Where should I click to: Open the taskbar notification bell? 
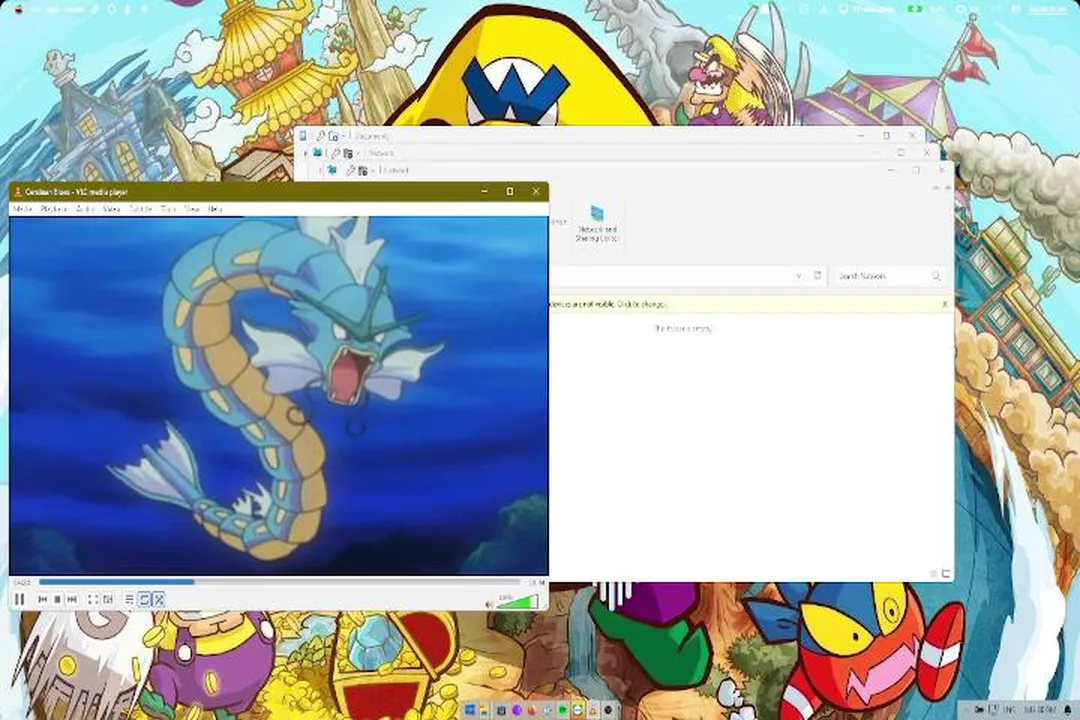pos(1068,710)
